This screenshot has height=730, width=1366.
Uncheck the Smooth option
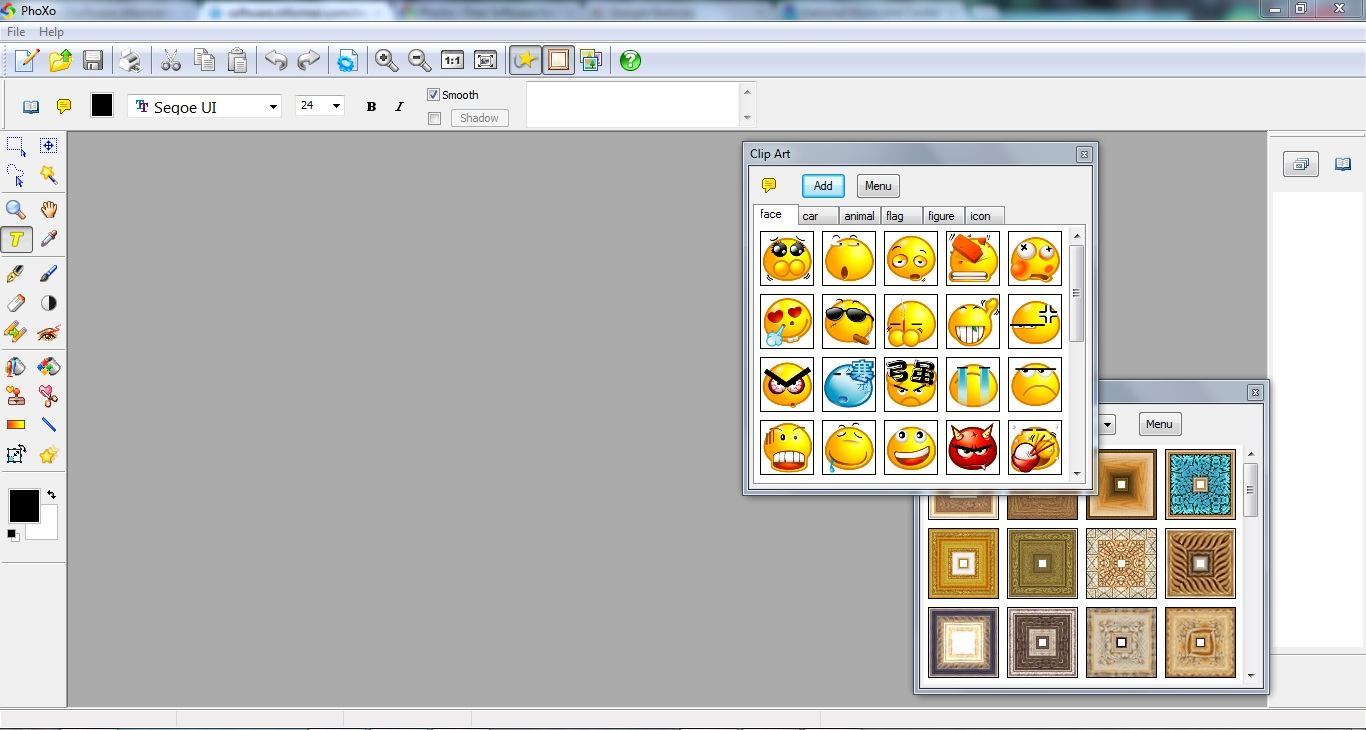pos(434,94)
